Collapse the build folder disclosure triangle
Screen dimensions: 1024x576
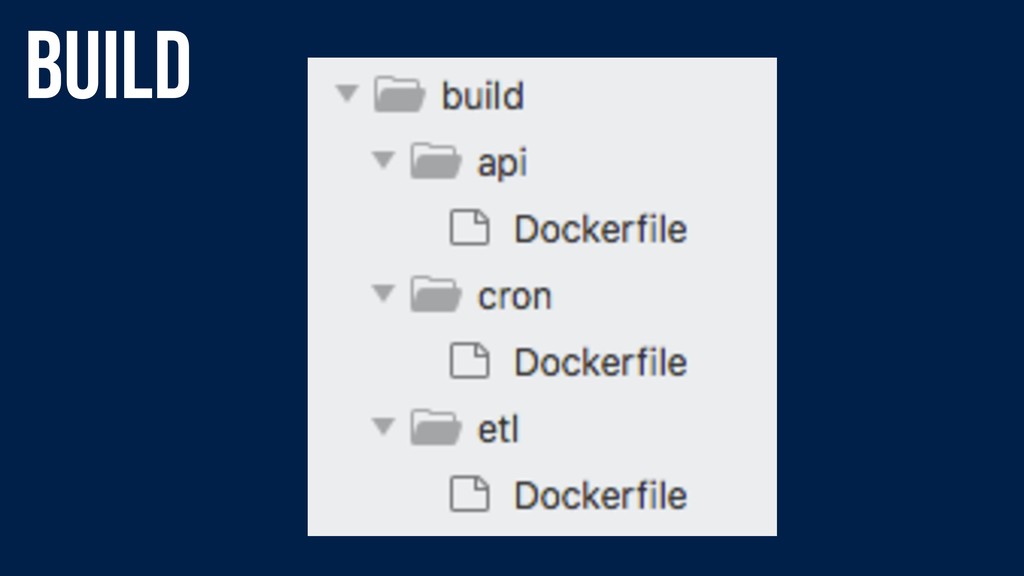point(347,93)
